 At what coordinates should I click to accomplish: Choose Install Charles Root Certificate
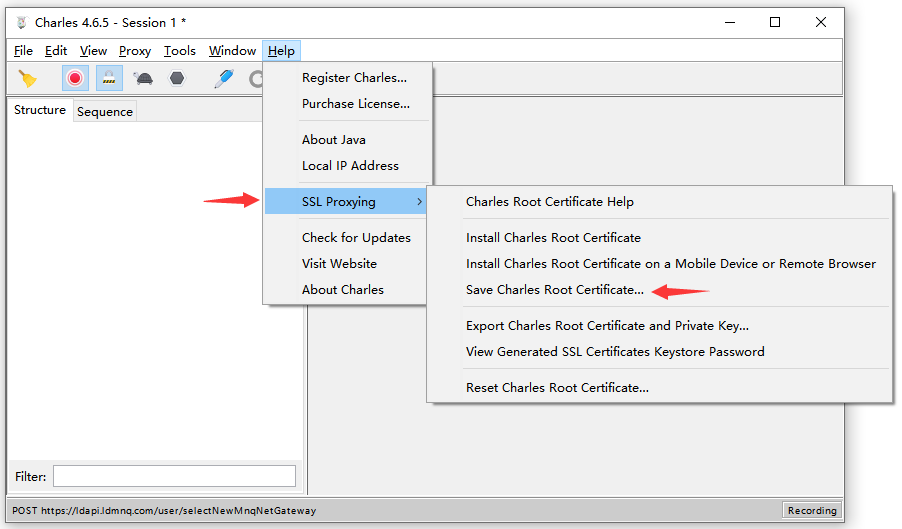pos(553,237)
